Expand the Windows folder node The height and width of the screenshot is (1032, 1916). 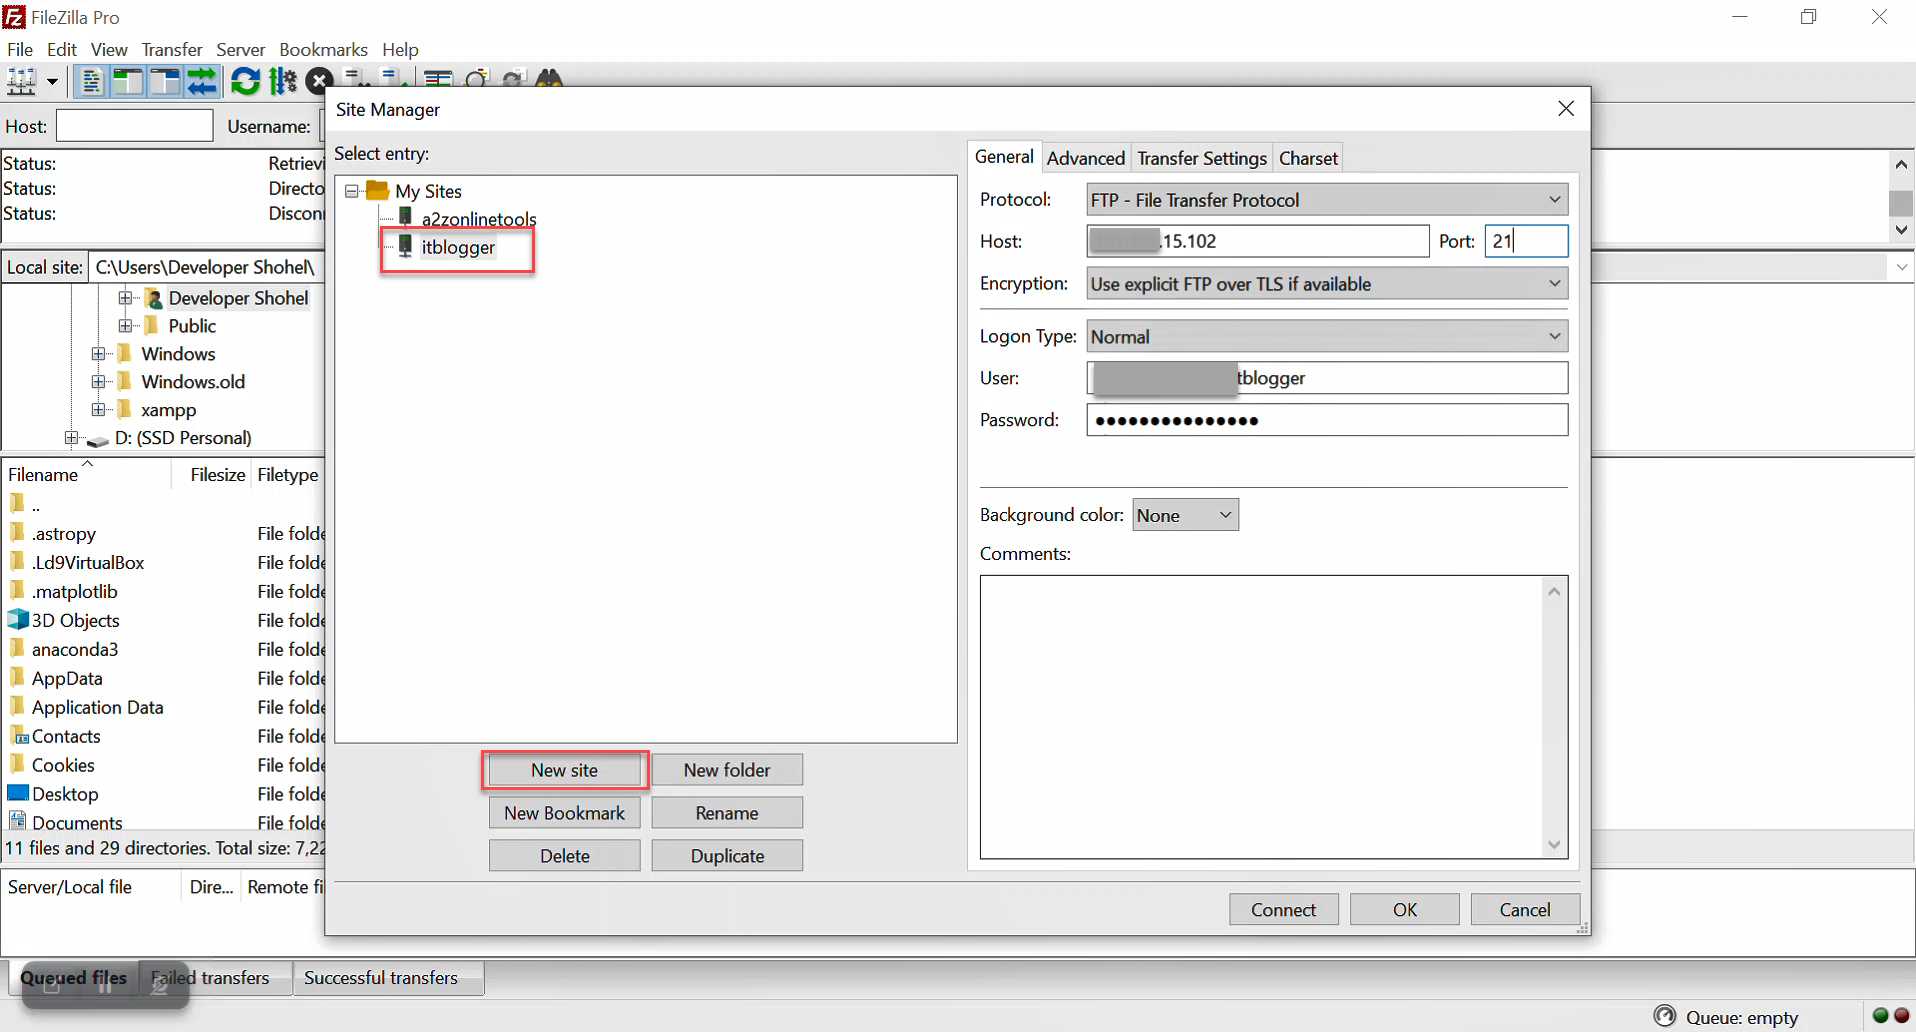tap(98, 353)
